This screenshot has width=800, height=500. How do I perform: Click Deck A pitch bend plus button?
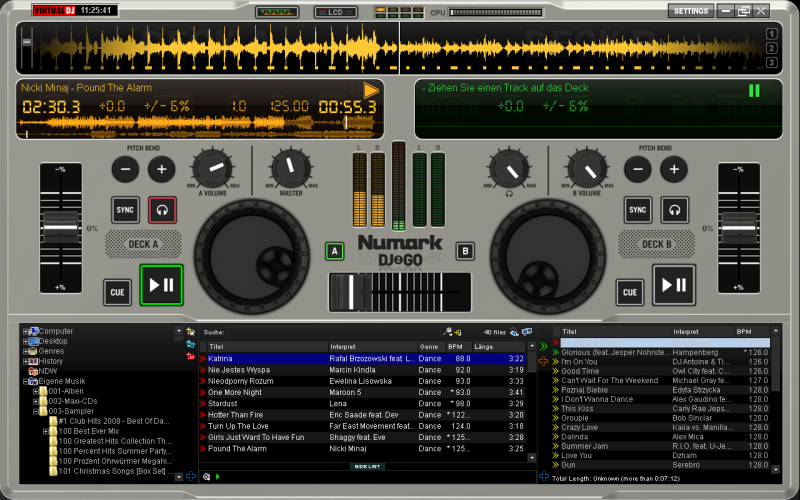161,169
